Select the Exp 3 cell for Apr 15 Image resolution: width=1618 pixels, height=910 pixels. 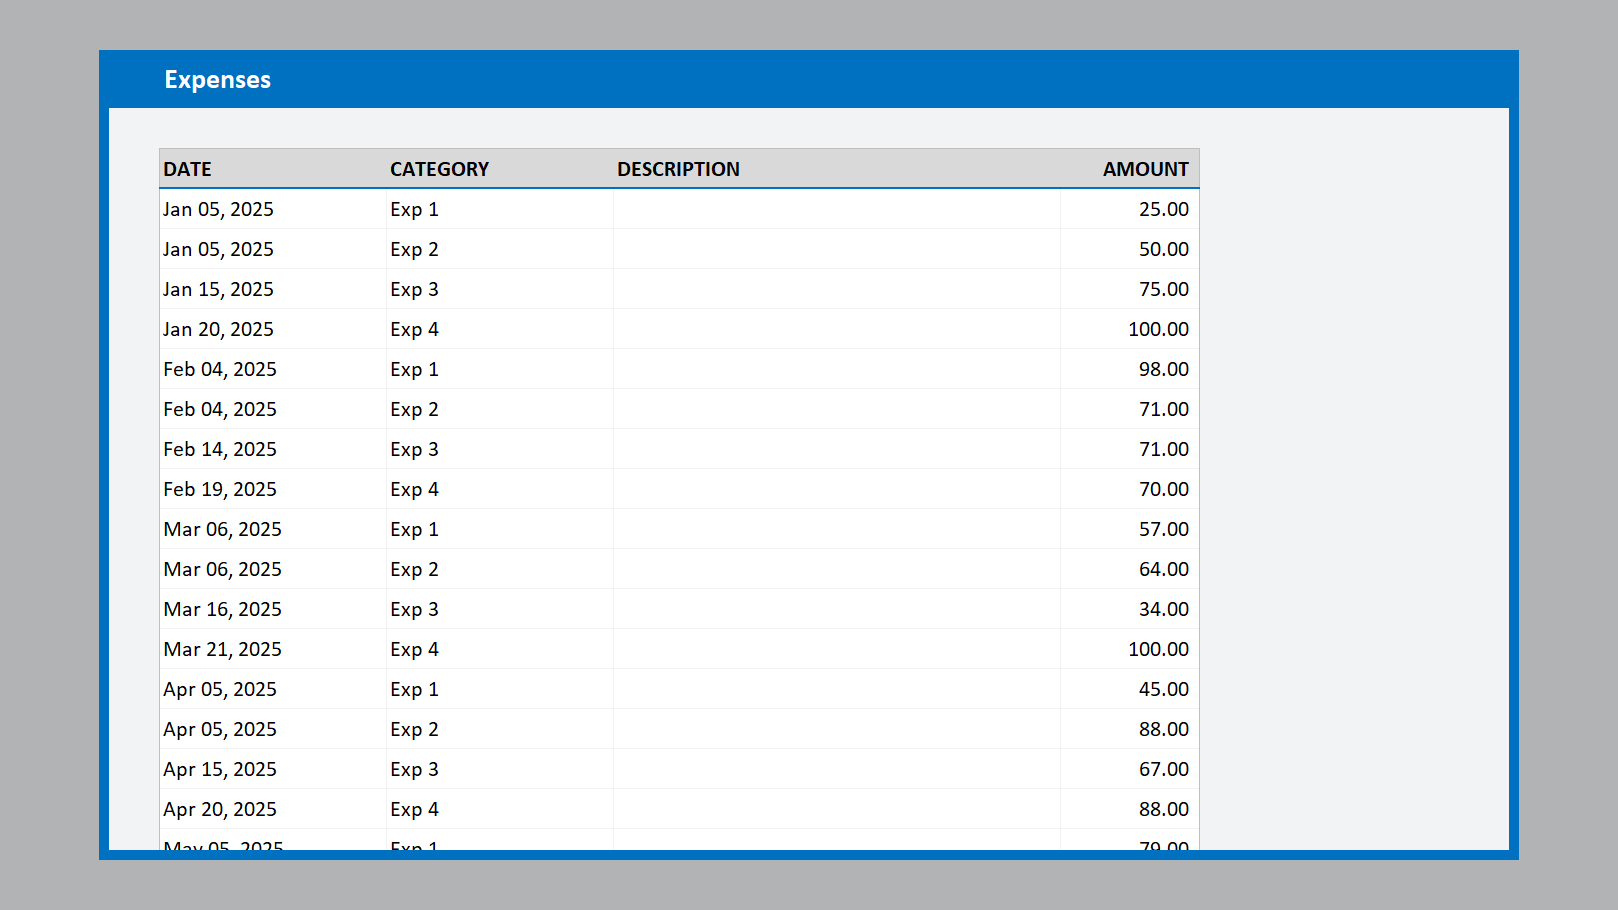coord(414,769)
